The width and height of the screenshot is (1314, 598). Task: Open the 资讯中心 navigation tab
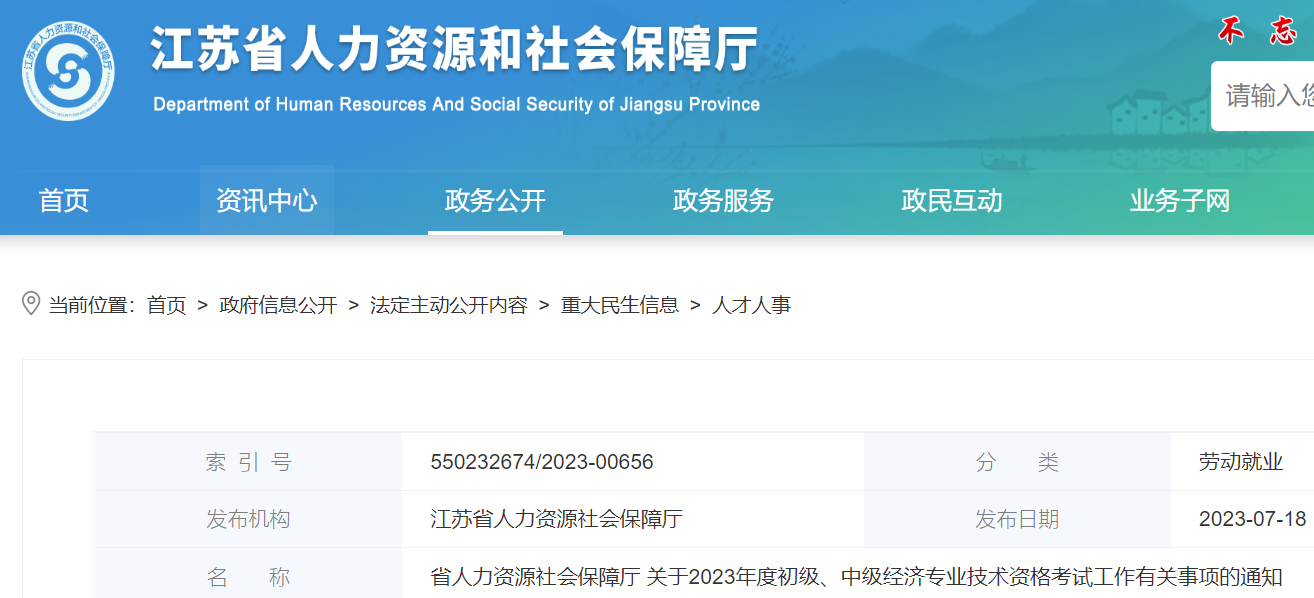point(267,201)
